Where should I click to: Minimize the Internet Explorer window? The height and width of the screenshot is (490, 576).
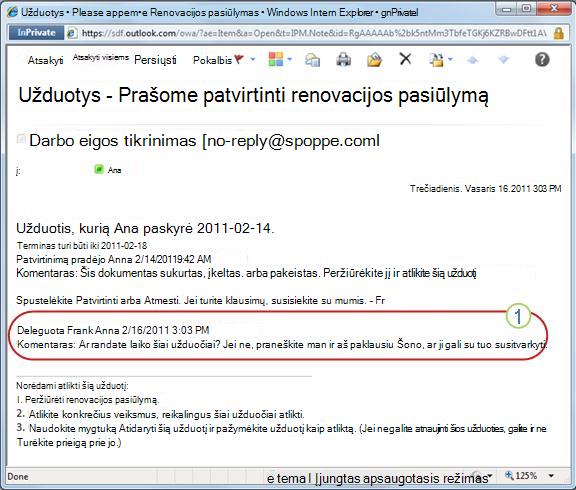coord(507,9)
